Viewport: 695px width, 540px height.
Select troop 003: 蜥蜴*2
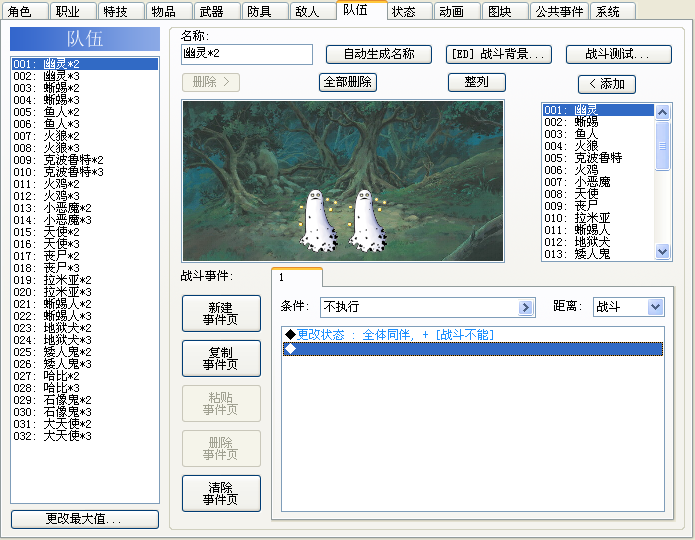tap(85, 88)
